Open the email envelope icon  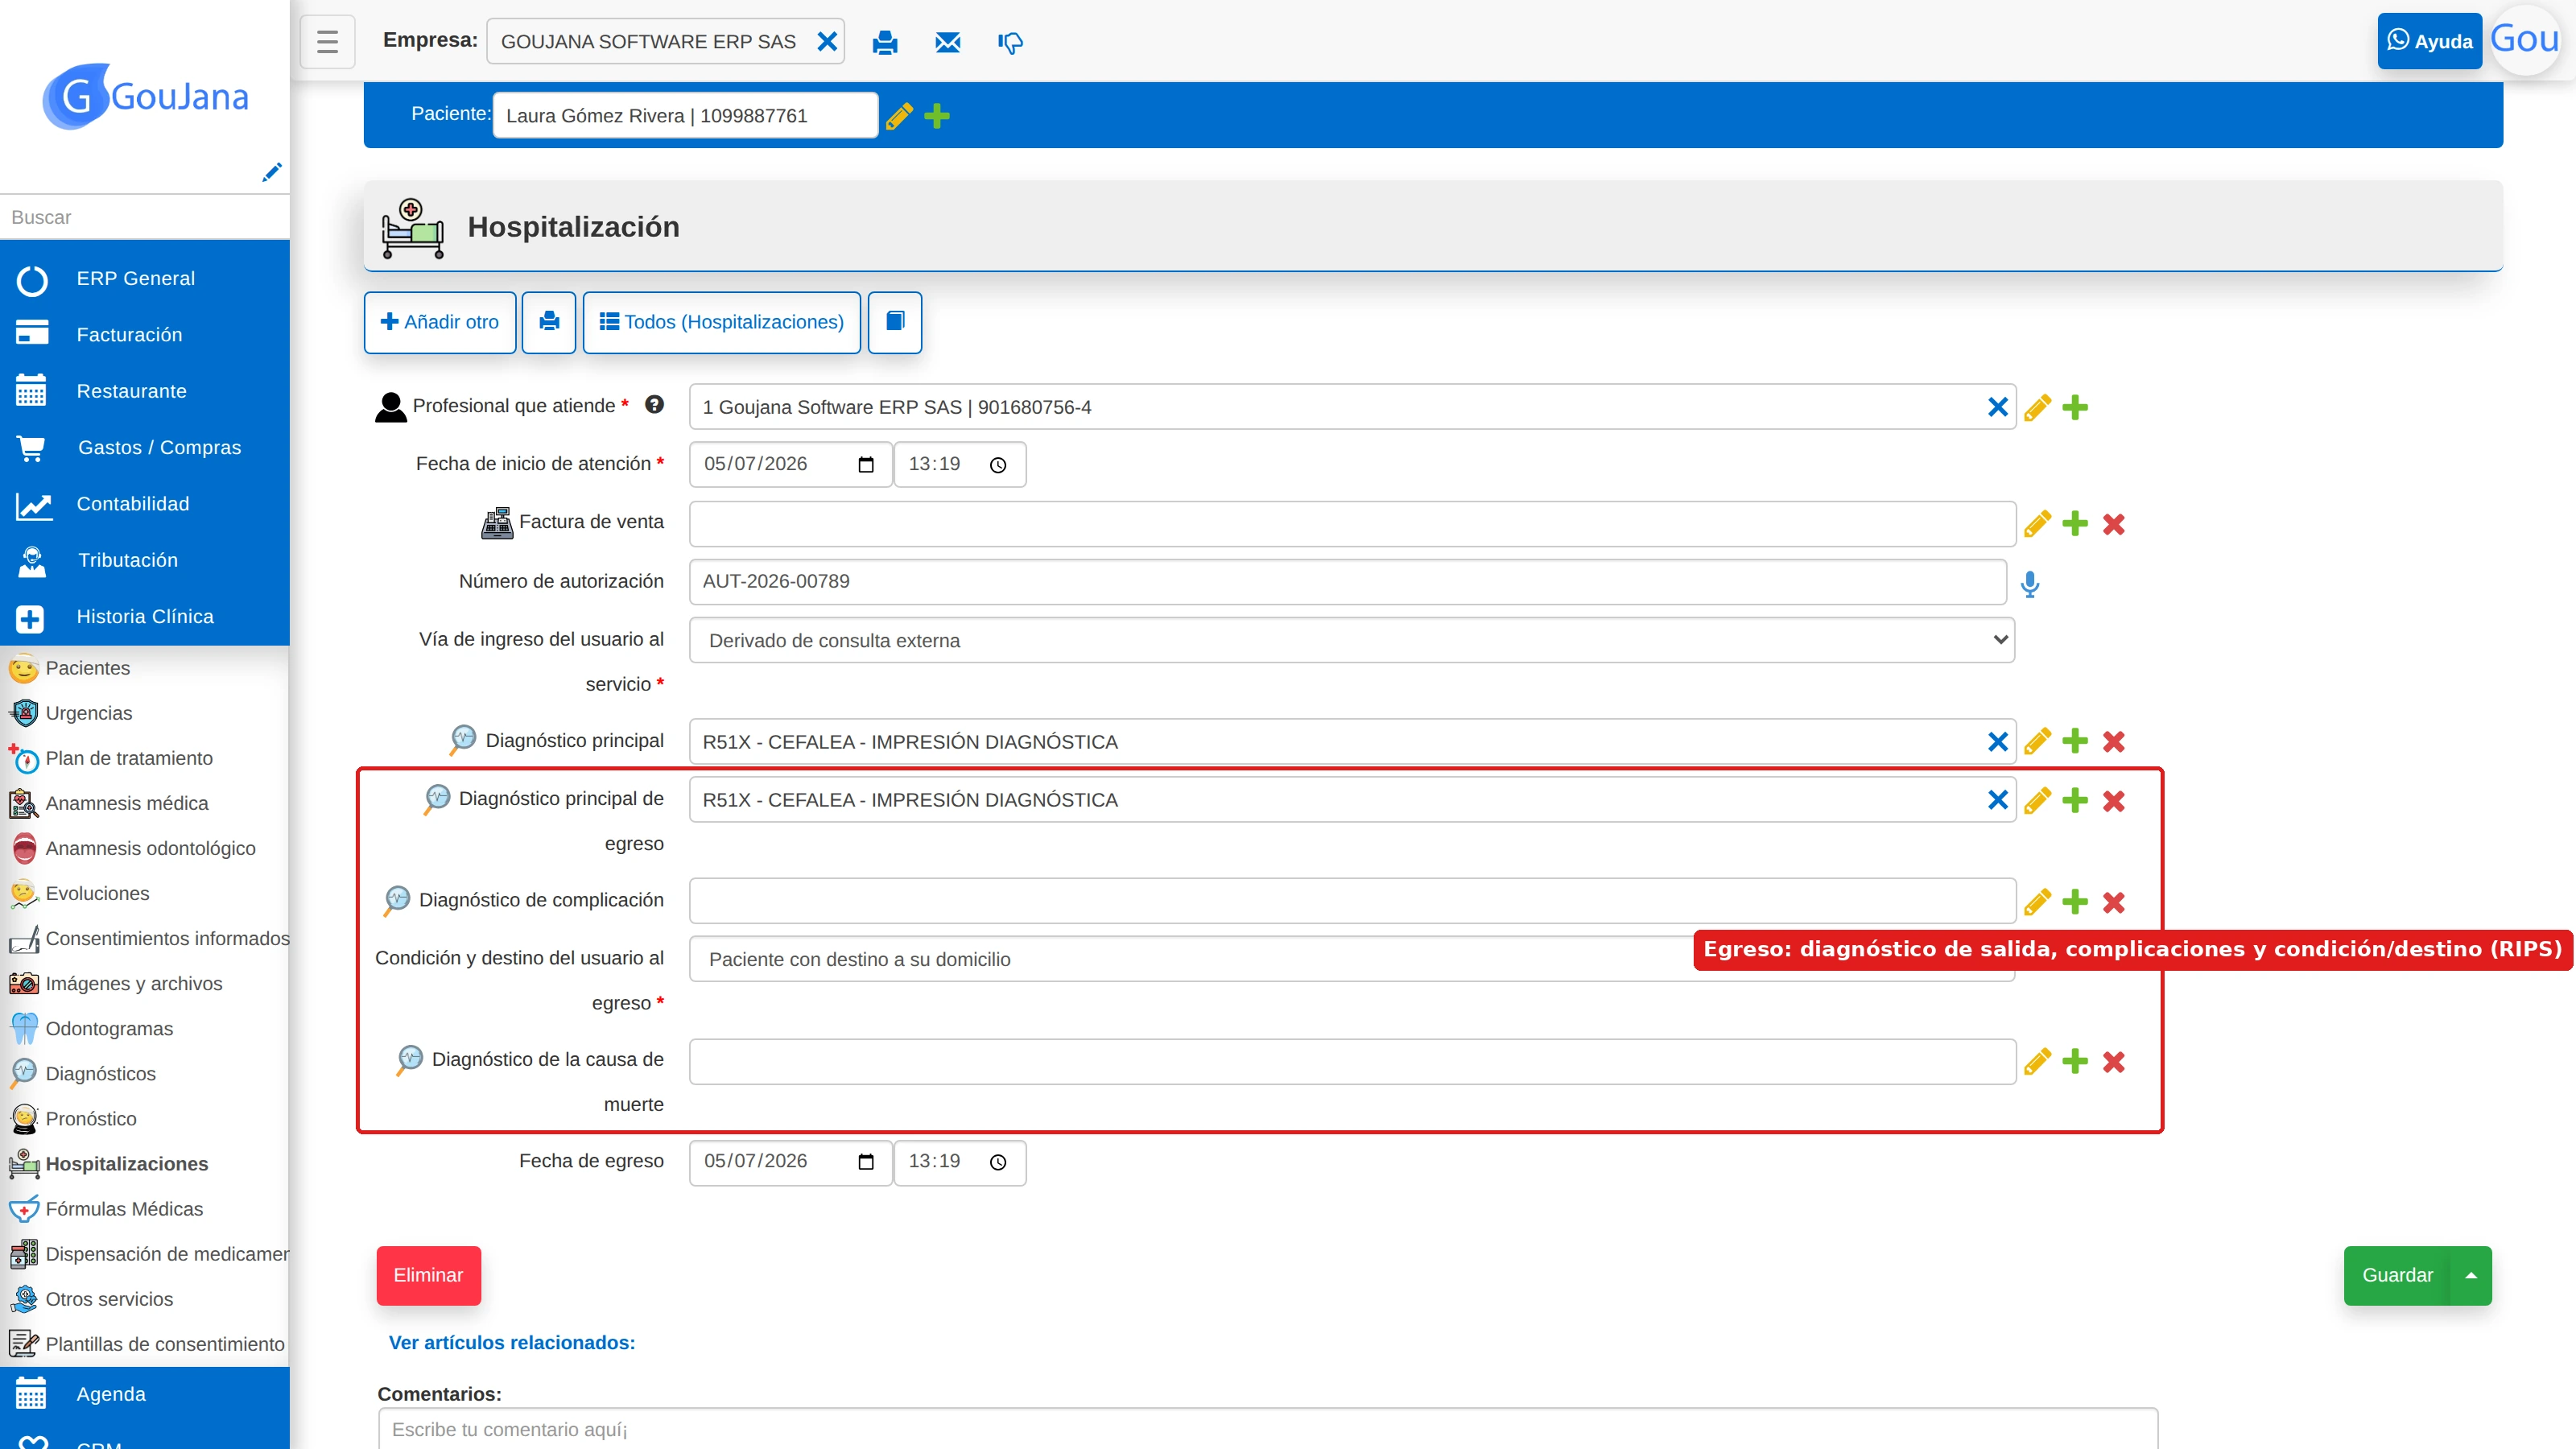(x=947, y=42)
